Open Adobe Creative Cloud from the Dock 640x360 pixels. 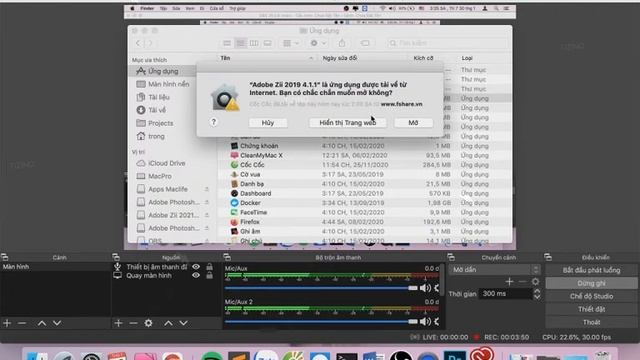click(482, 353)
